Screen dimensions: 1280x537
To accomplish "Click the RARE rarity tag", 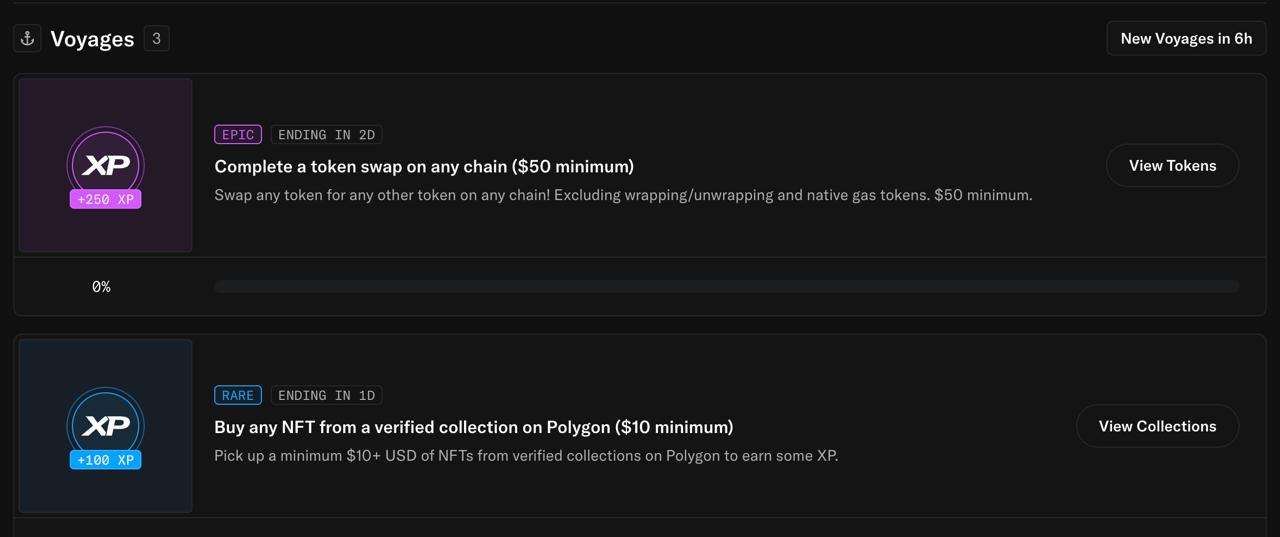I will pos(238,395).
